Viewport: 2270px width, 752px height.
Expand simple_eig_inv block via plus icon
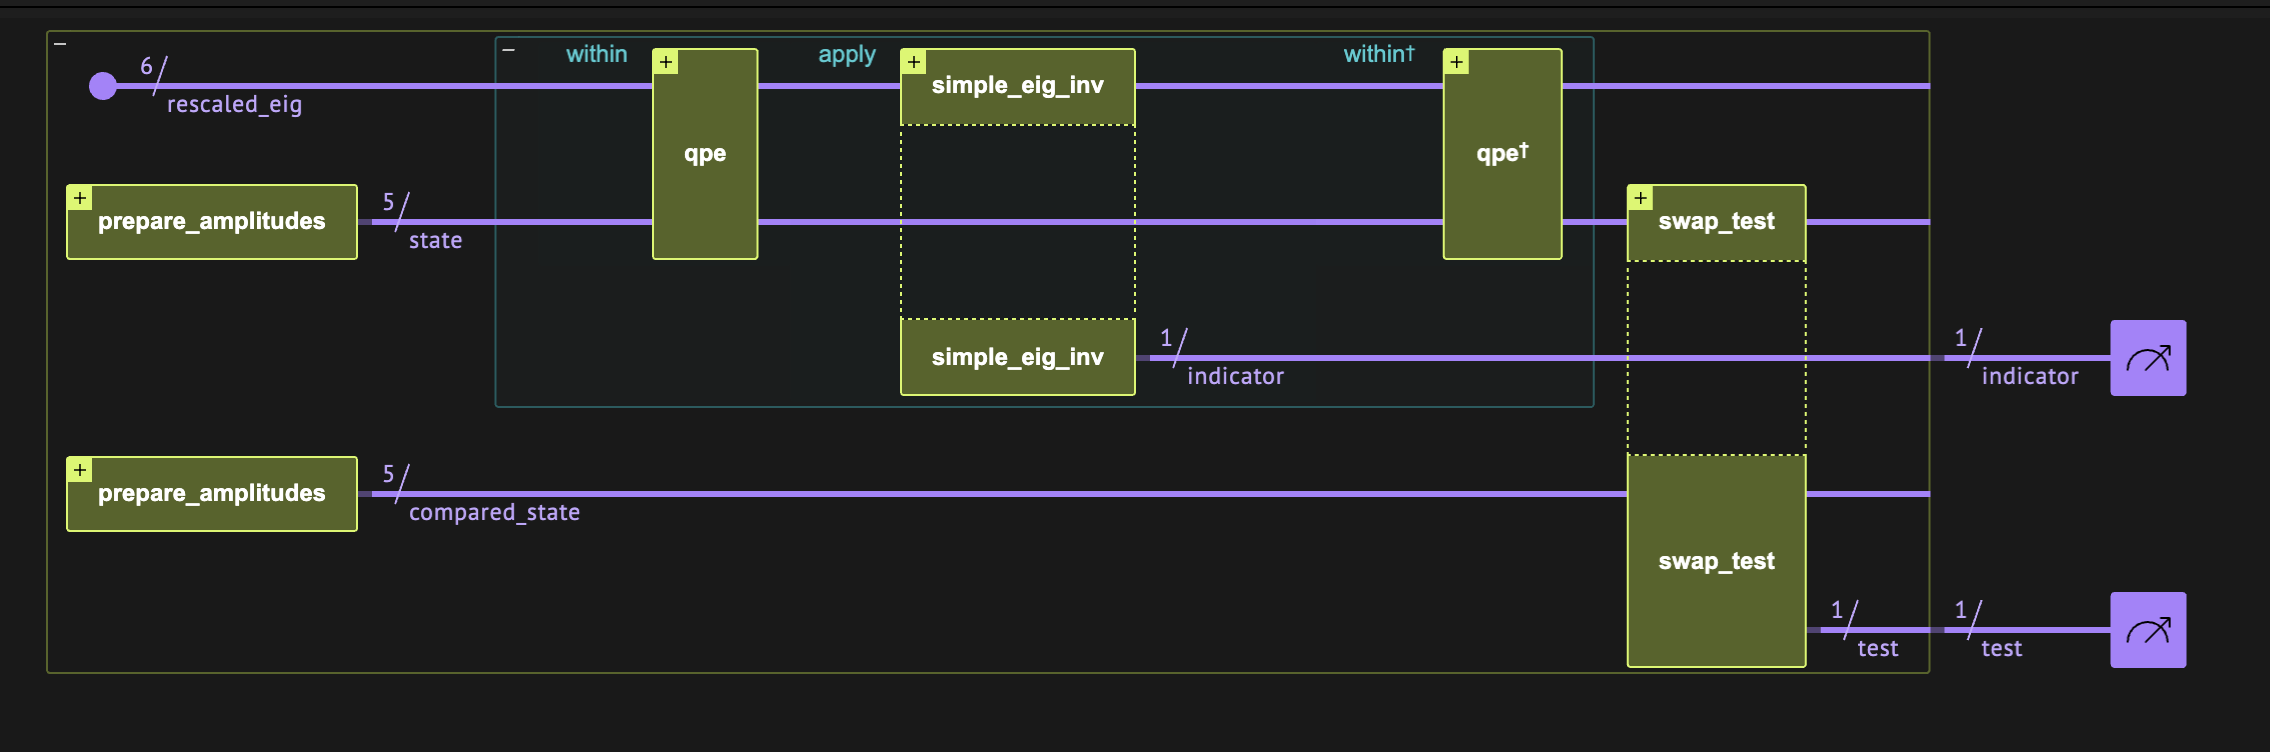click(914, 62)
